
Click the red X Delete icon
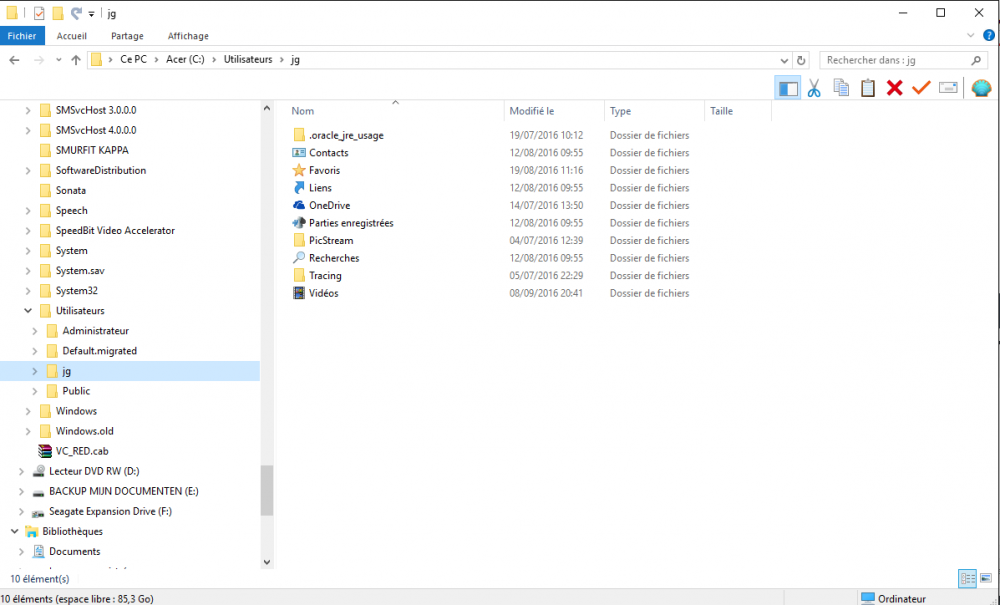(894, 88)
